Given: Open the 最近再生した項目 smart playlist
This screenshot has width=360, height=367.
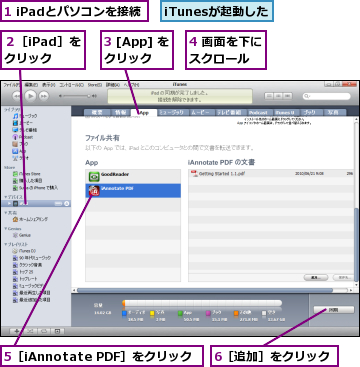Looking at the screenshot, I should click(x=32, y=293).
